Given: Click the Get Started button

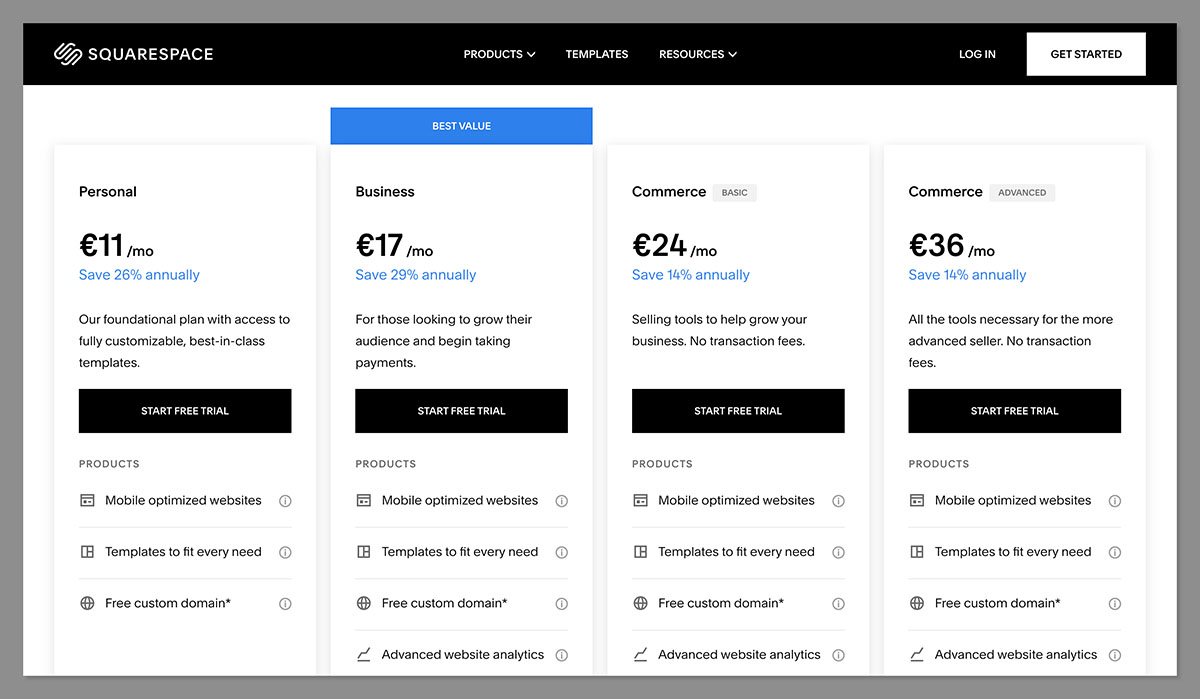Looking at the screenshot, I should [1086, 54].
